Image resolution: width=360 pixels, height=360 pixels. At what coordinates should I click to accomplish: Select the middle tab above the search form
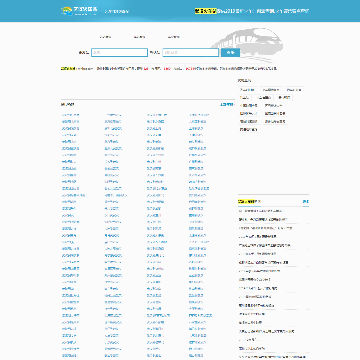[139, 37]
